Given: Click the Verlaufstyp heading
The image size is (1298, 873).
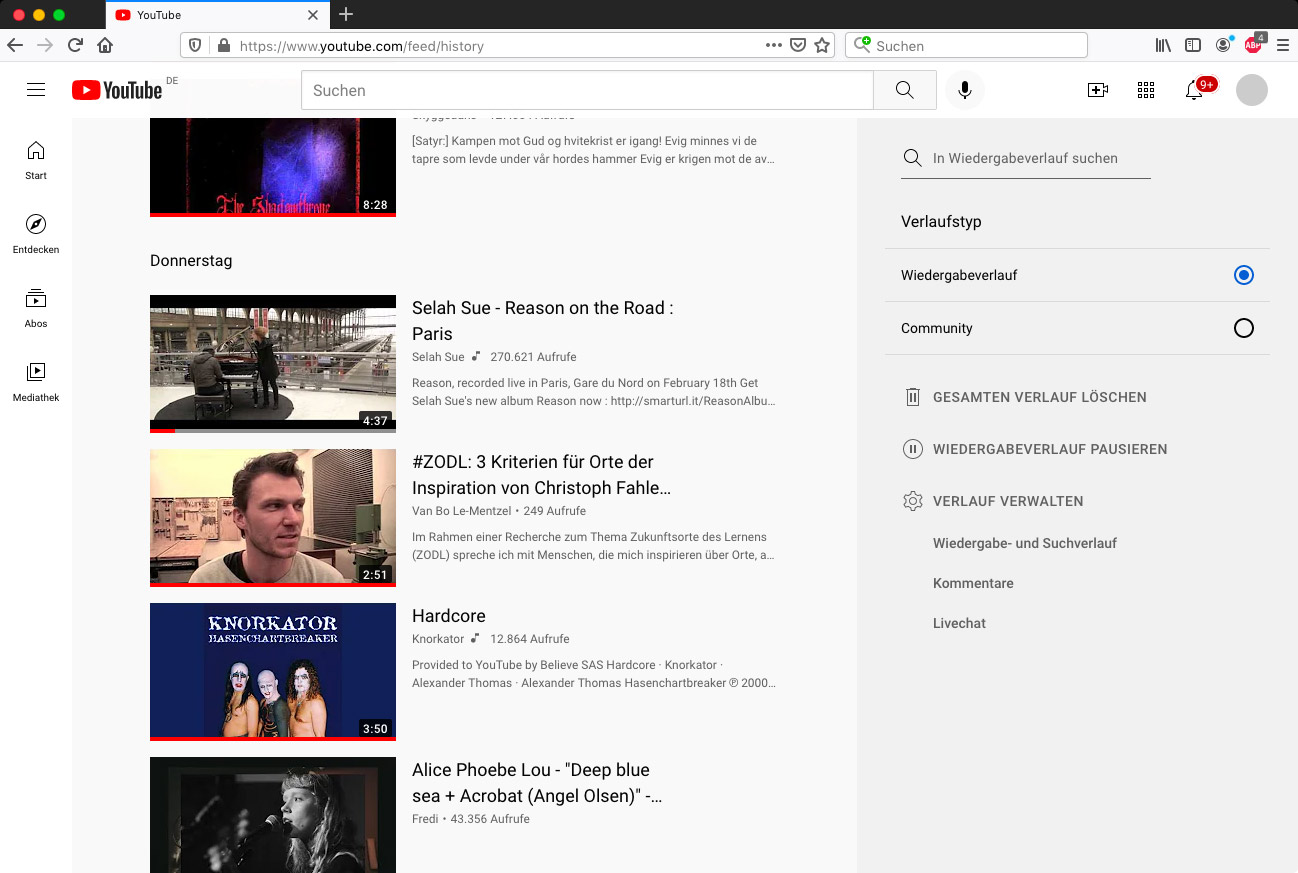Looking at the screenshot, I should click(941, 222).
